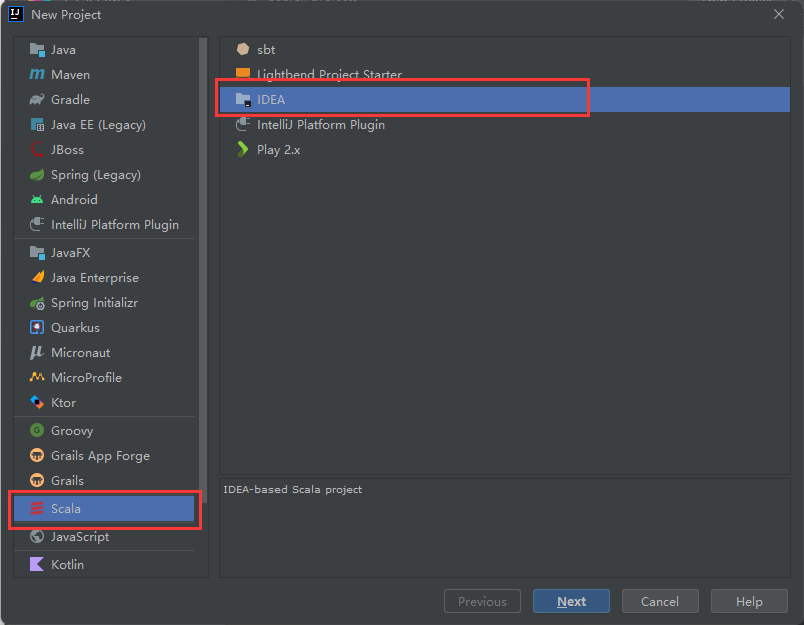Click the JavaScript globe icon

(x=37, y=536)
